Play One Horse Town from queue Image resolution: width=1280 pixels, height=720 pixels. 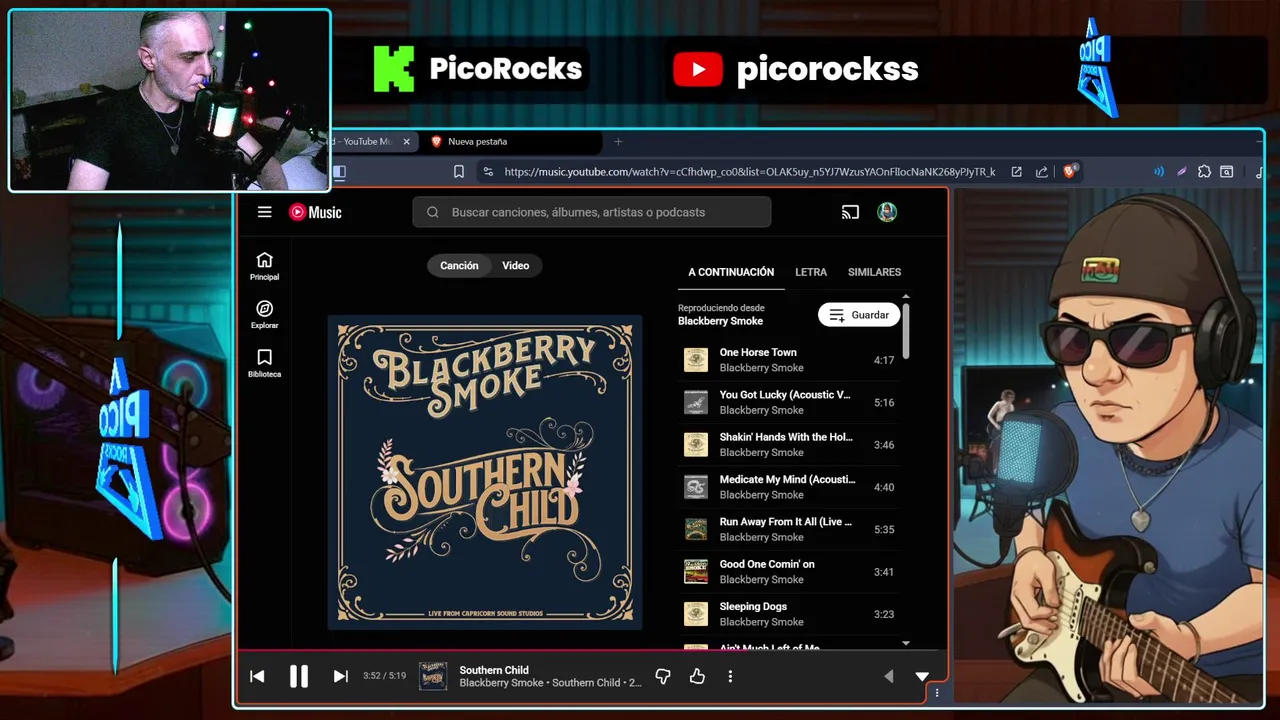(788, 360)
